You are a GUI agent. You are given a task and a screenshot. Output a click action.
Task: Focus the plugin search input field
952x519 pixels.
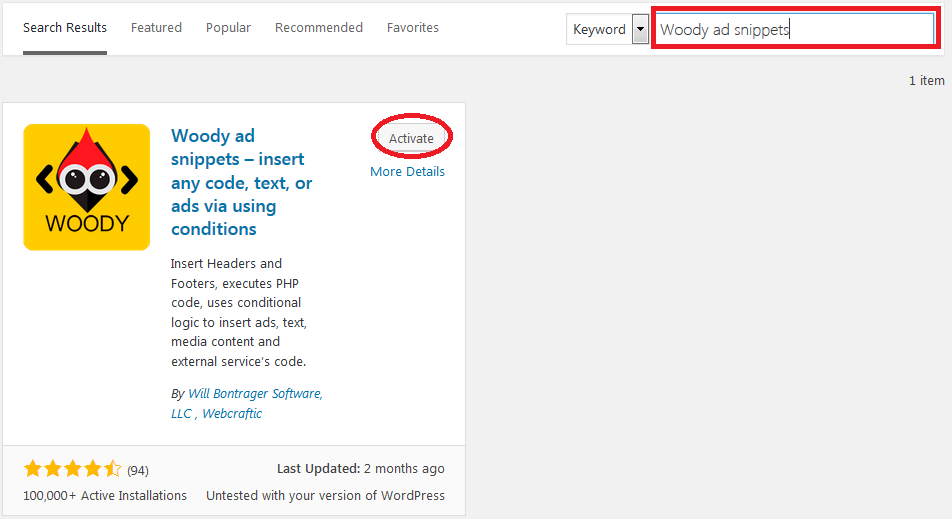pos(796,29)
